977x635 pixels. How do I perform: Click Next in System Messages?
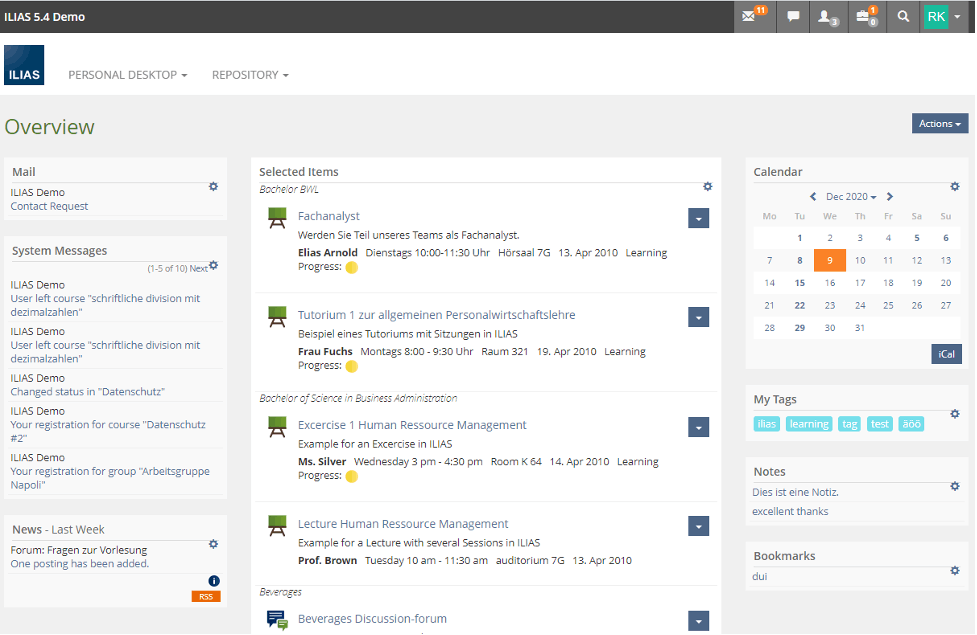tap(198, 269)
